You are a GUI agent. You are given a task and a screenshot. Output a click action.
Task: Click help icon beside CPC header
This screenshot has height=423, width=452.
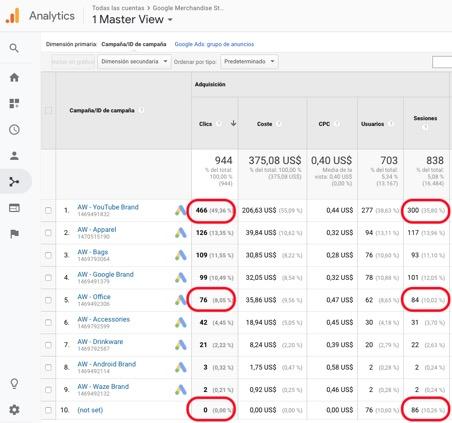pyautogui.click(x=337, y=124)
